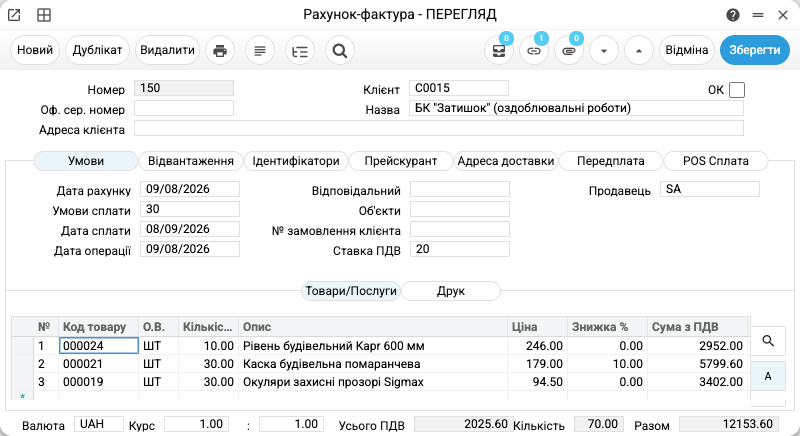Open record in new window icon
The image size is (800, 436).
[14, 15]
